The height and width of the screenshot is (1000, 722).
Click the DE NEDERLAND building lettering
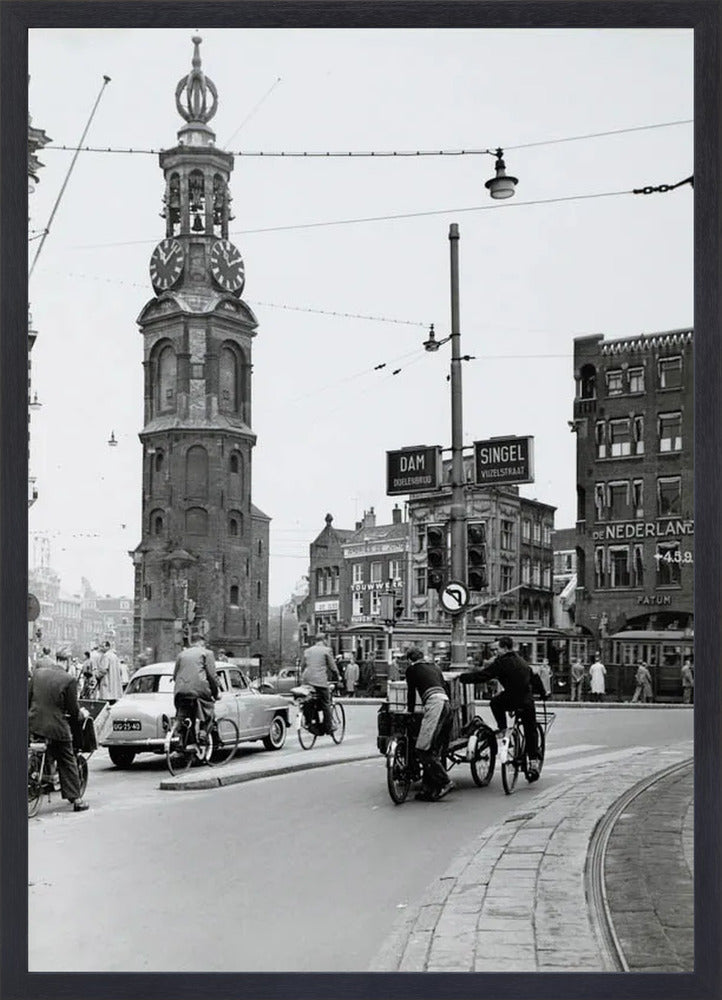[642, 530]
